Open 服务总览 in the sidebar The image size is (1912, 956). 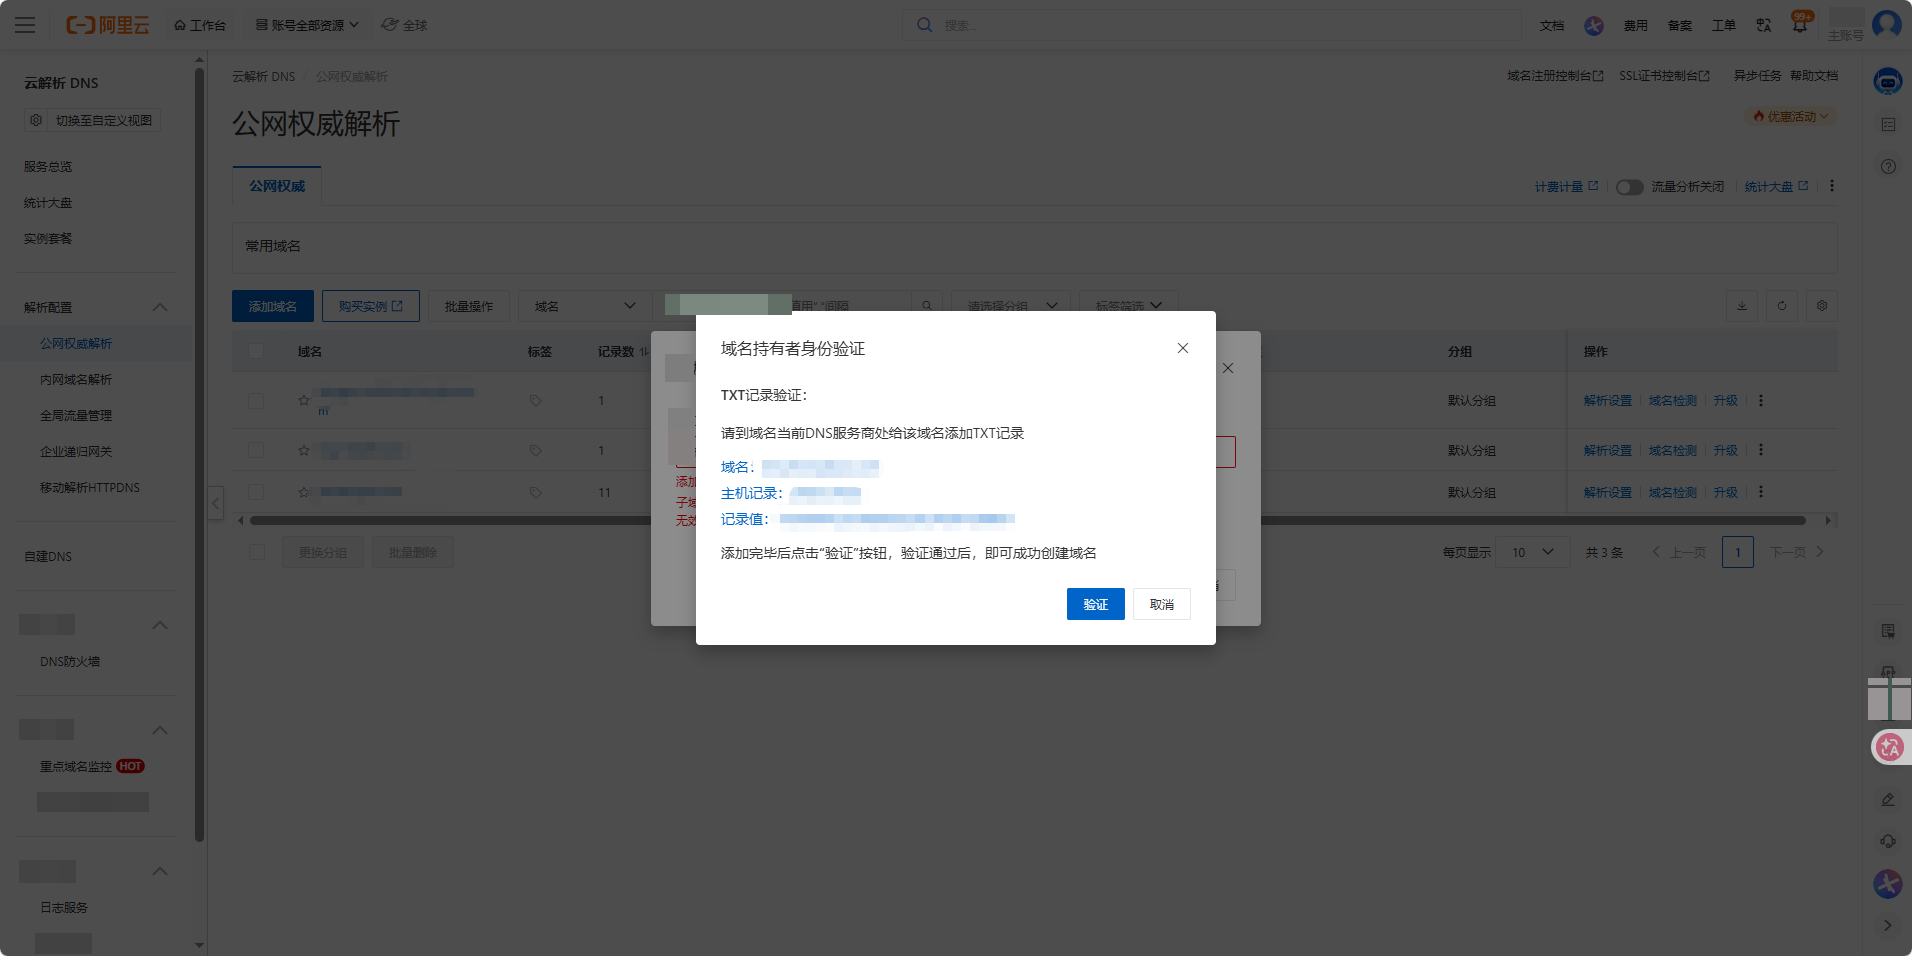click(x=48, y=166)
